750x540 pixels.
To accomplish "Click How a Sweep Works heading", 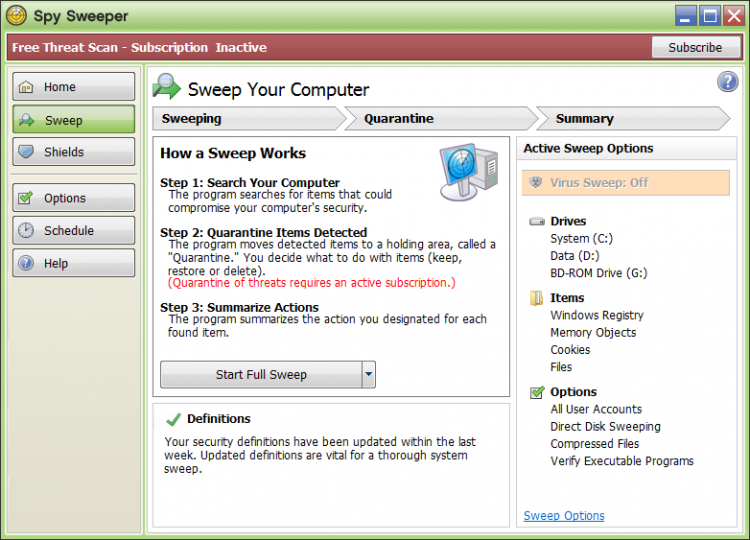I will click(x=233, y=153).
